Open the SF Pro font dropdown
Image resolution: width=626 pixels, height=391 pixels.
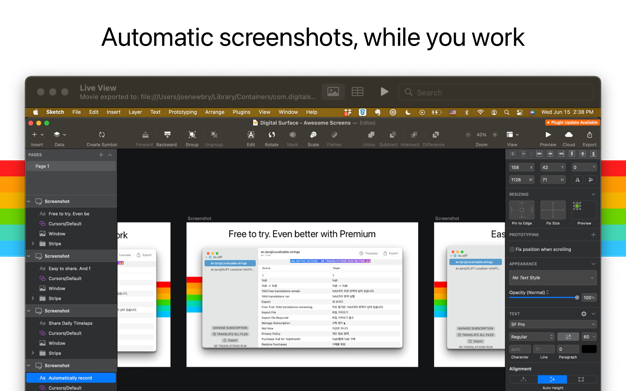pos(553,324)
